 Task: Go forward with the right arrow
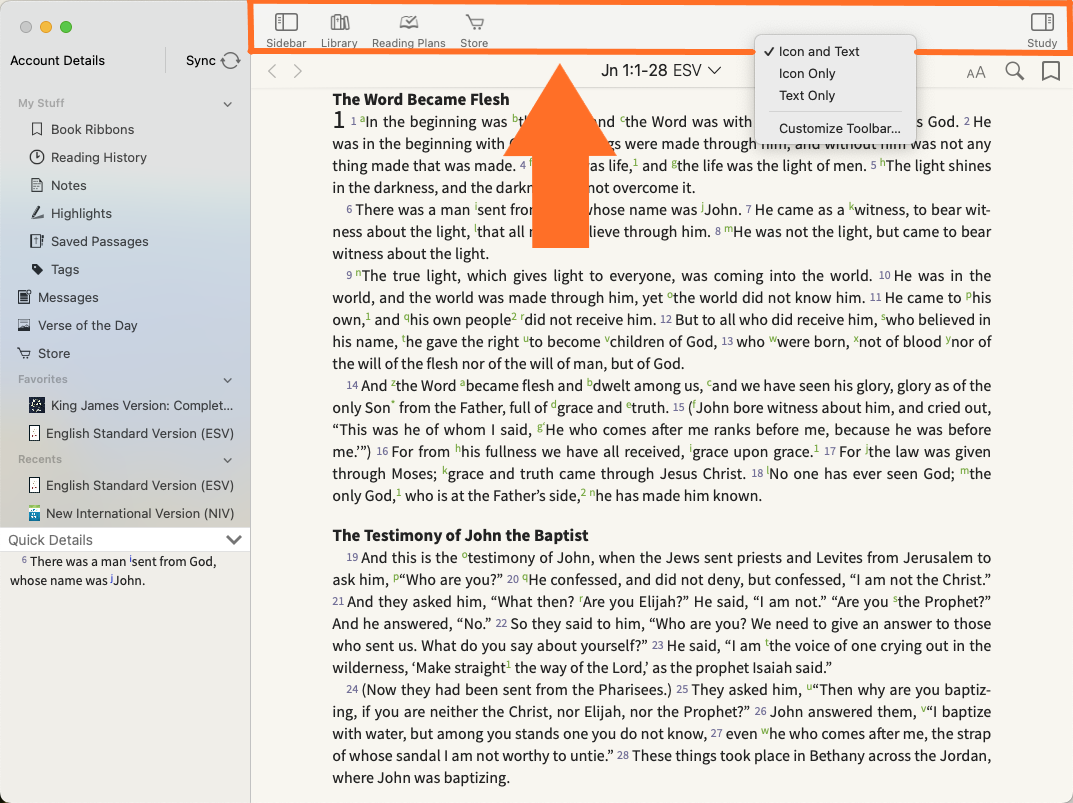click(298, 71)
